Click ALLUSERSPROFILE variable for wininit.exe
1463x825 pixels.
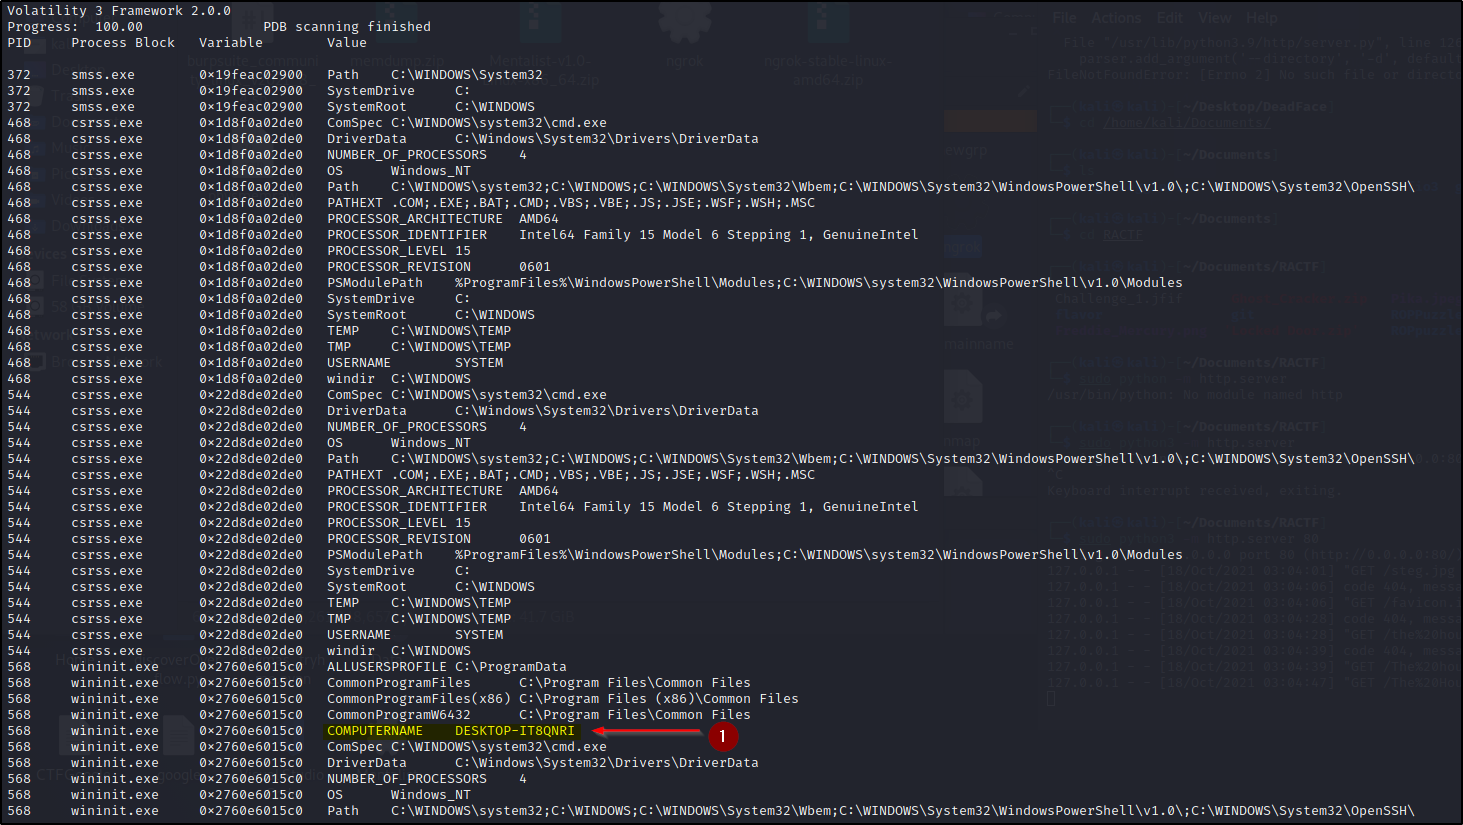[387, 667]
